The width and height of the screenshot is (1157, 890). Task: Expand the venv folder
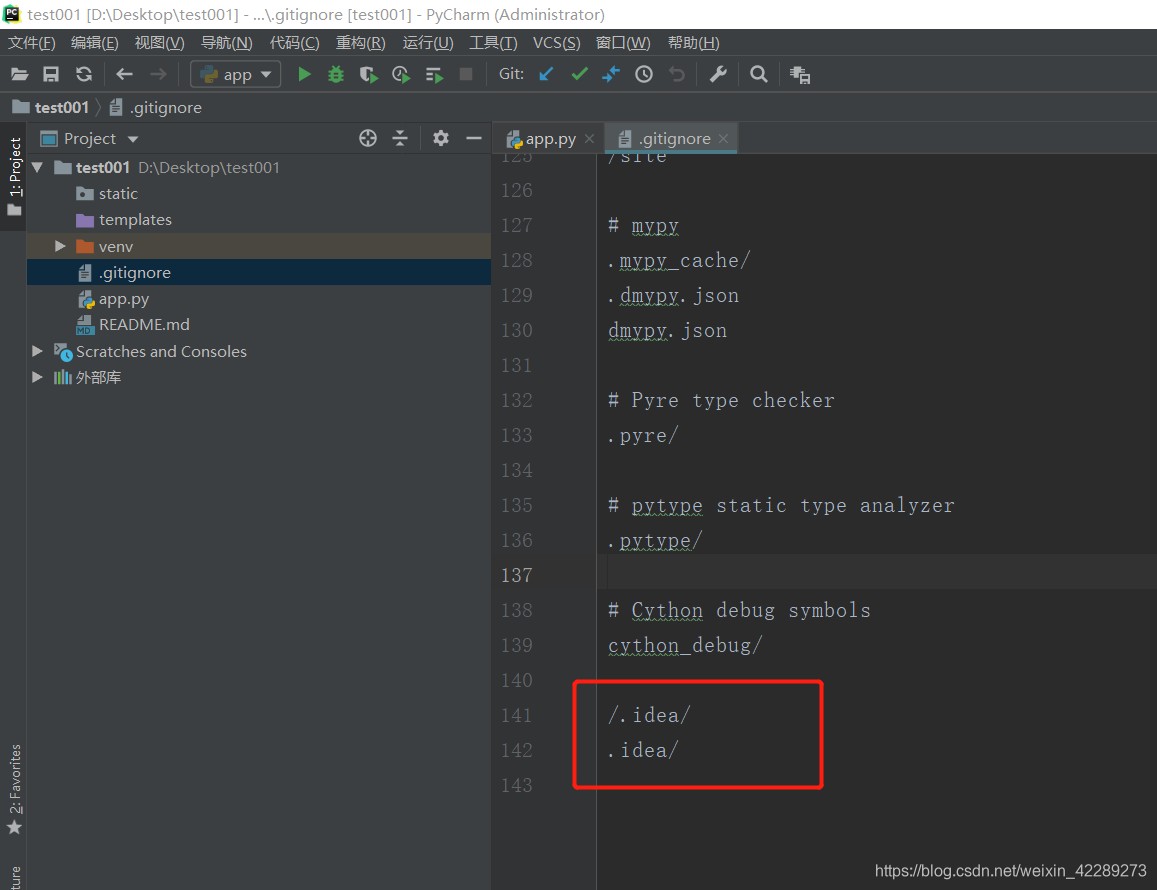point(60,246)
